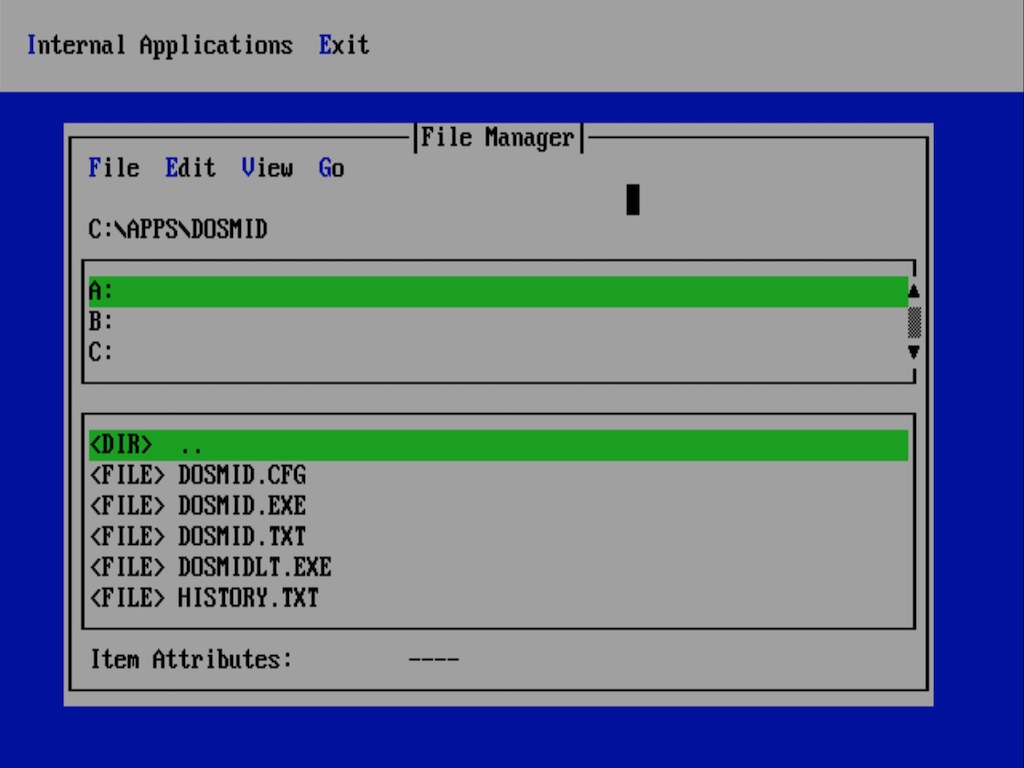This screenshot has width=1024, height=768.
Task: Open the Edit menu in File Manager
Action: tap(190, 169)
